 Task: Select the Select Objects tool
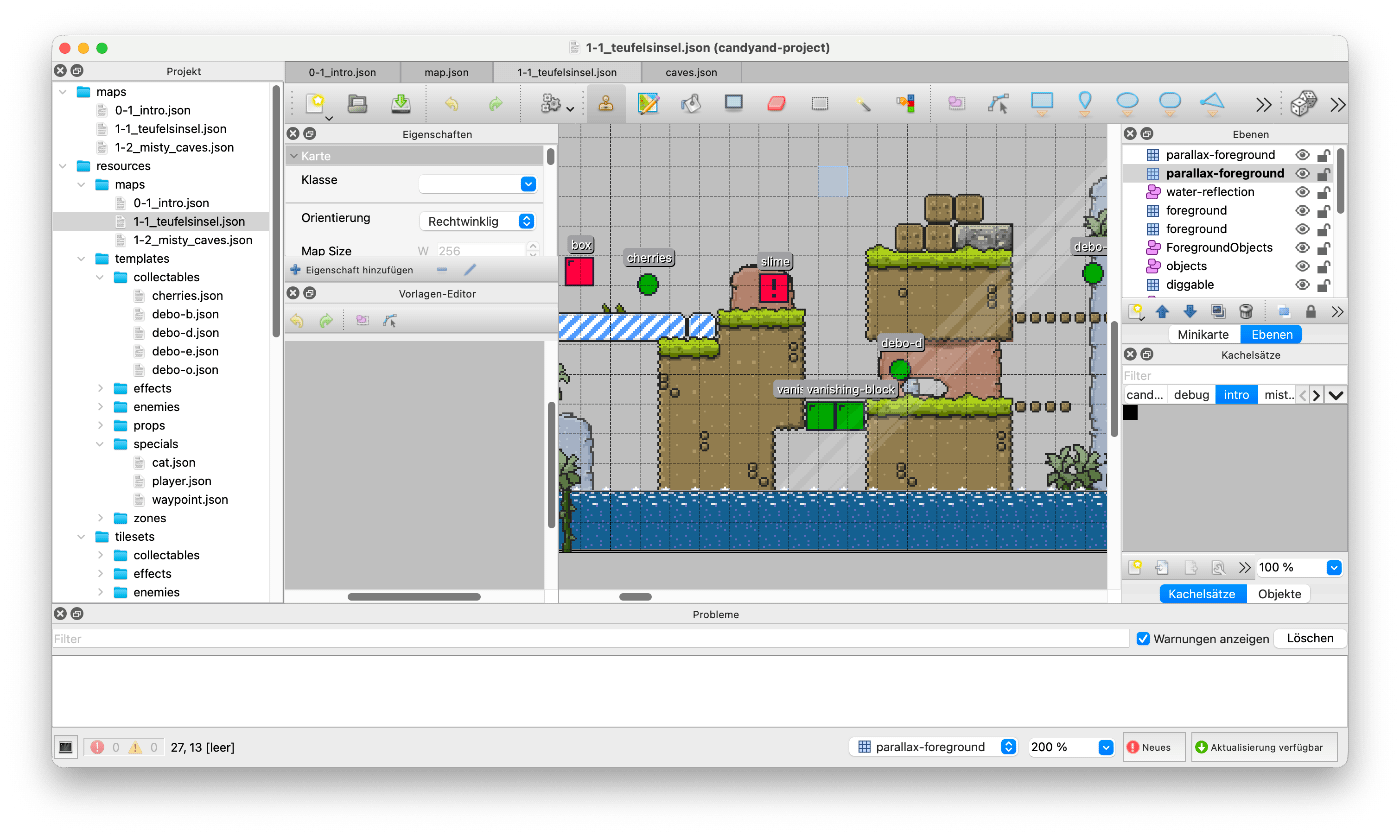pos(957,103)
